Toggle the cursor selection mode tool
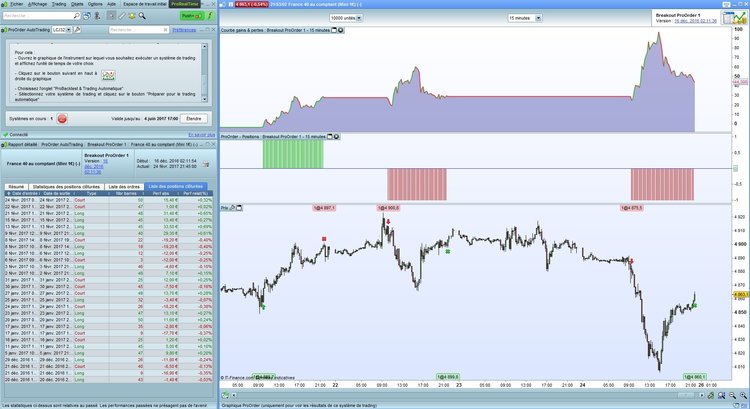This screenshot has height=409, width=750. coord(111,16)
